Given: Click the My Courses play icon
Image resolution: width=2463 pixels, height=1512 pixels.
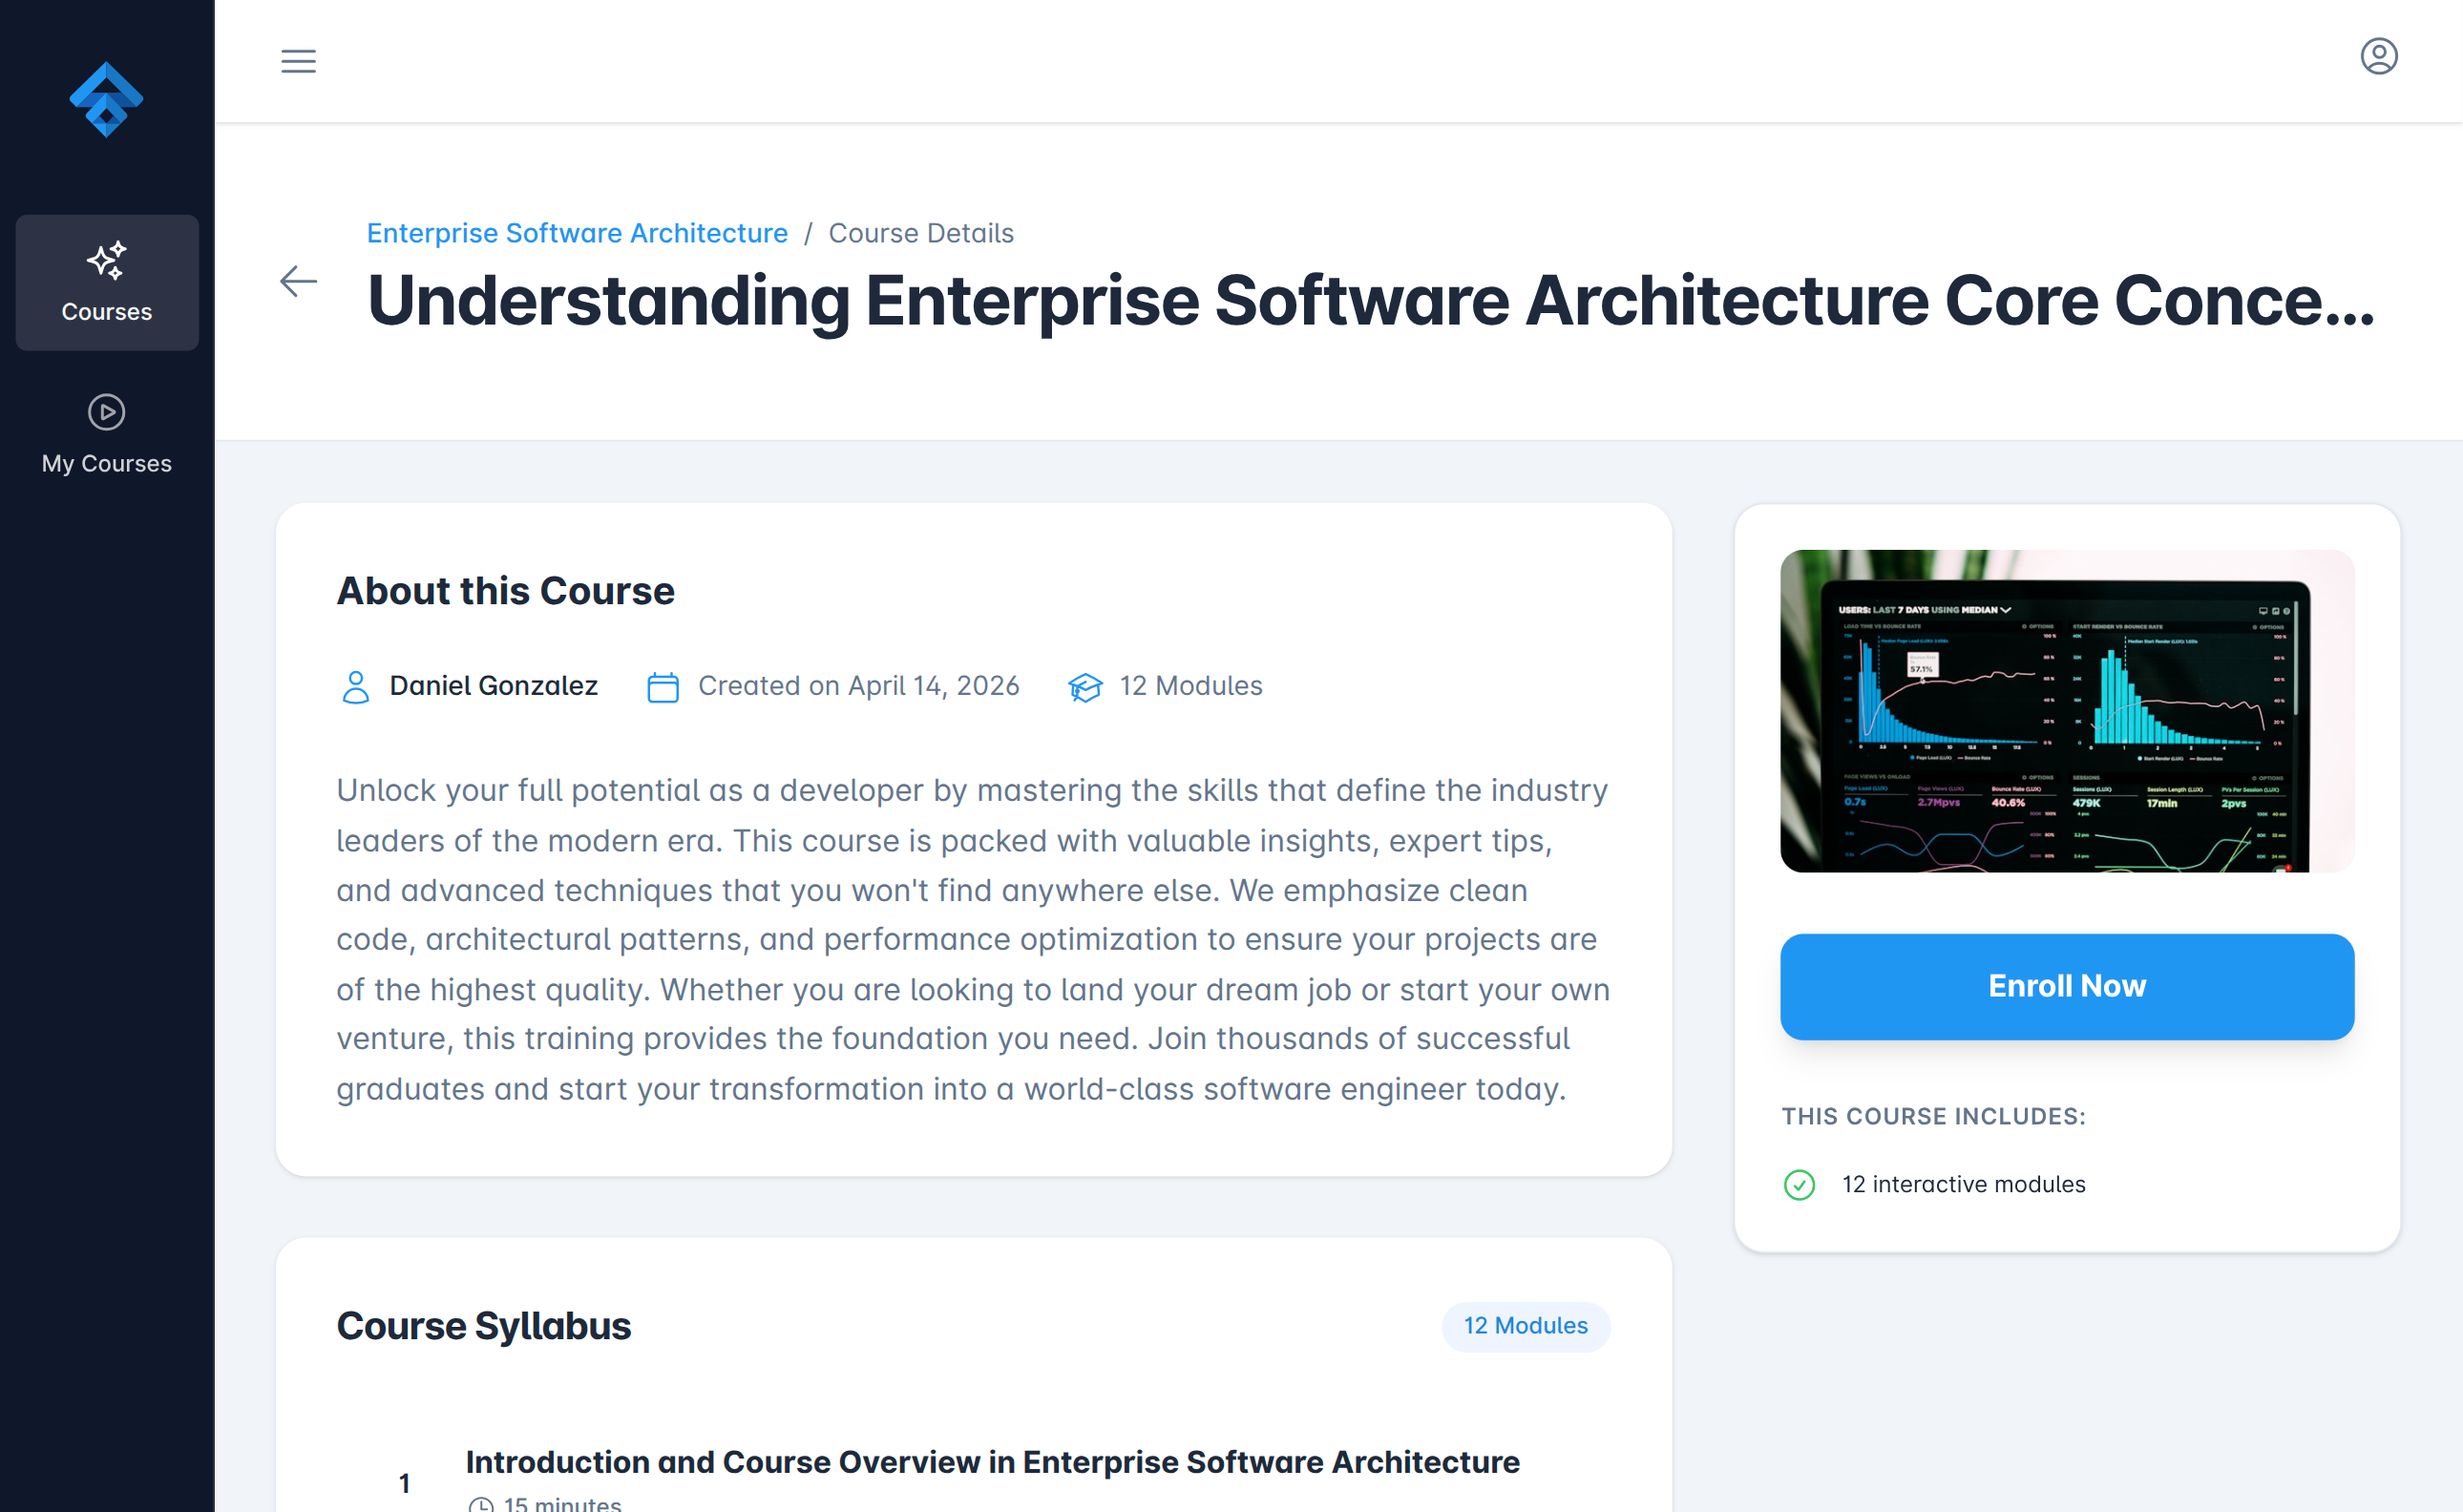Looking at the screenshot, I should pos(106,412).
